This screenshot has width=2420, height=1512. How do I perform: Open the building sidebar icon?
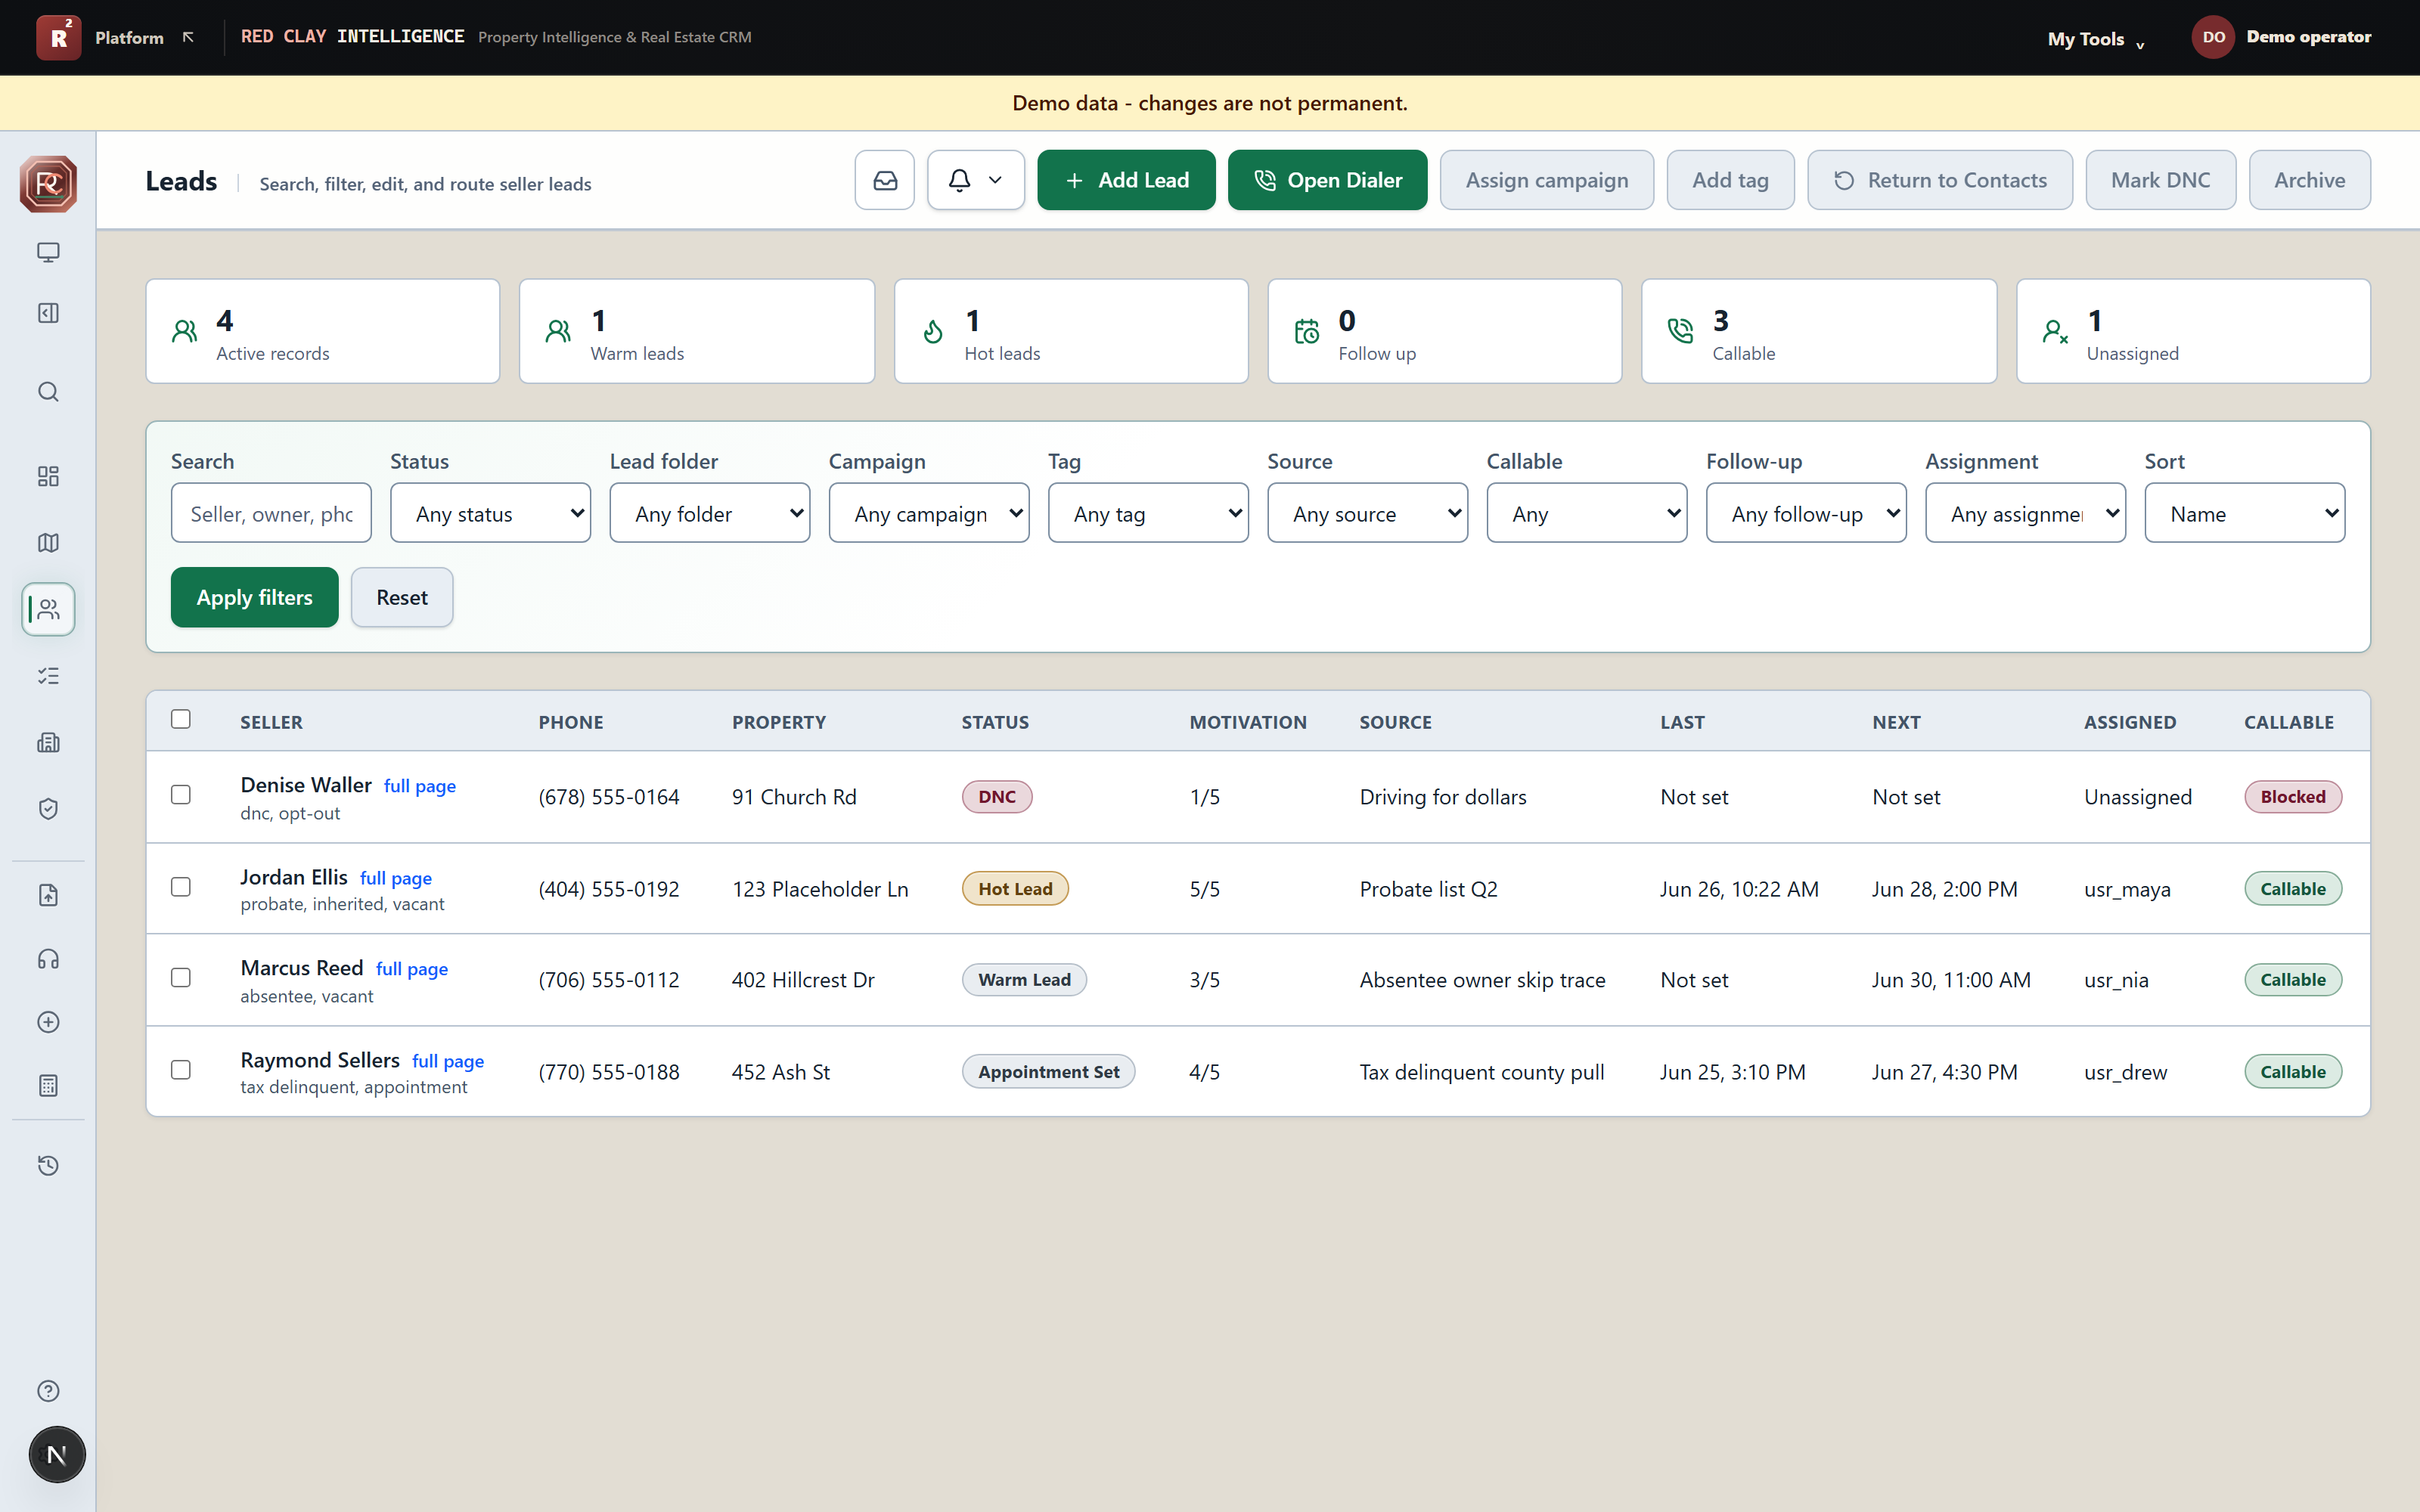48,742
